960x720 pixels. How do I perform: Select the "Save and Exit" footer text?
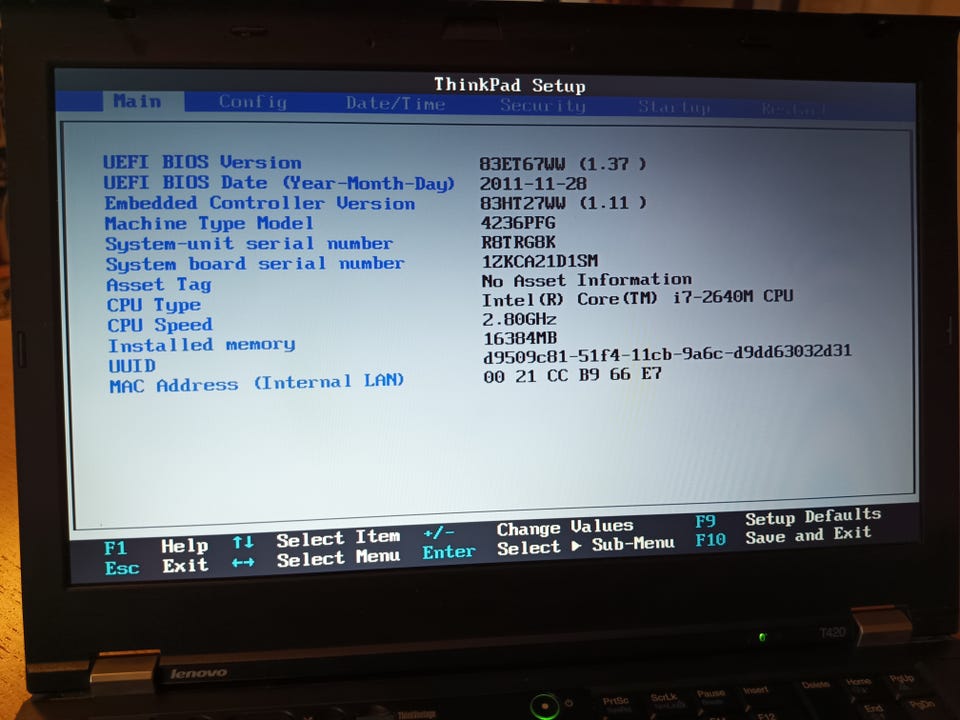click(x=808, y=535)
